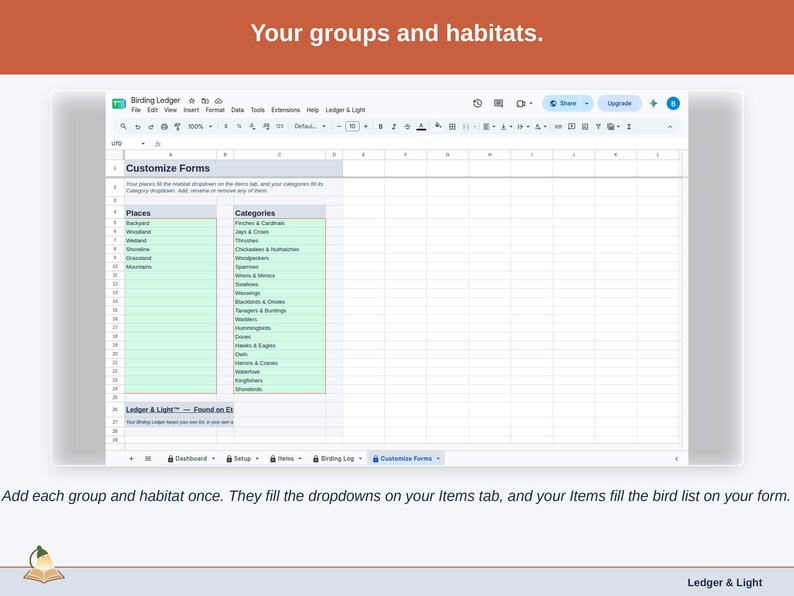Viewport: 794px width, 596px height.
Task: Open text wrapping dropdown
Action: (523, 127)
